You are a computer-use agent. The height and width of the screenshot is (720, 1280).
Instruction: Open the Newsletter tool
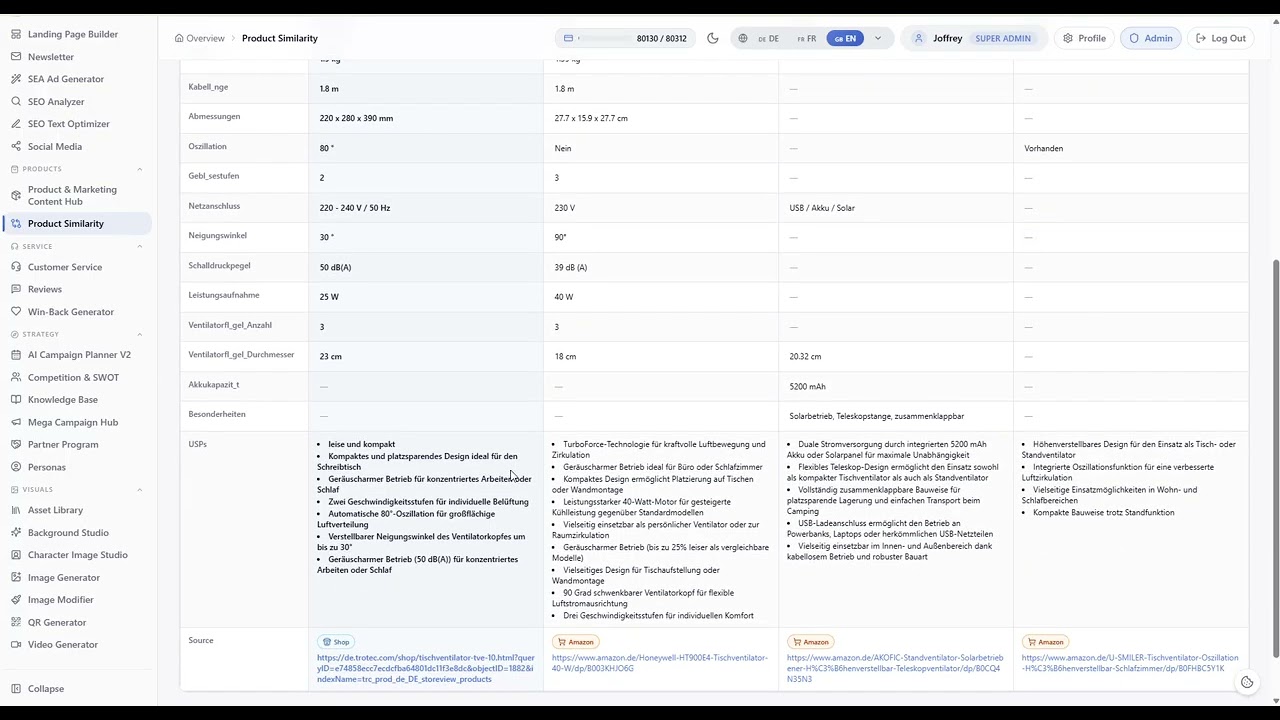coord(51,57)
